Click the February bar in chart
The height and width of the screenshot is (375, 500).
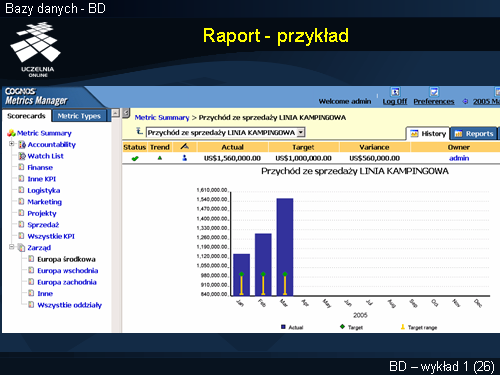[x=263, y=264]
